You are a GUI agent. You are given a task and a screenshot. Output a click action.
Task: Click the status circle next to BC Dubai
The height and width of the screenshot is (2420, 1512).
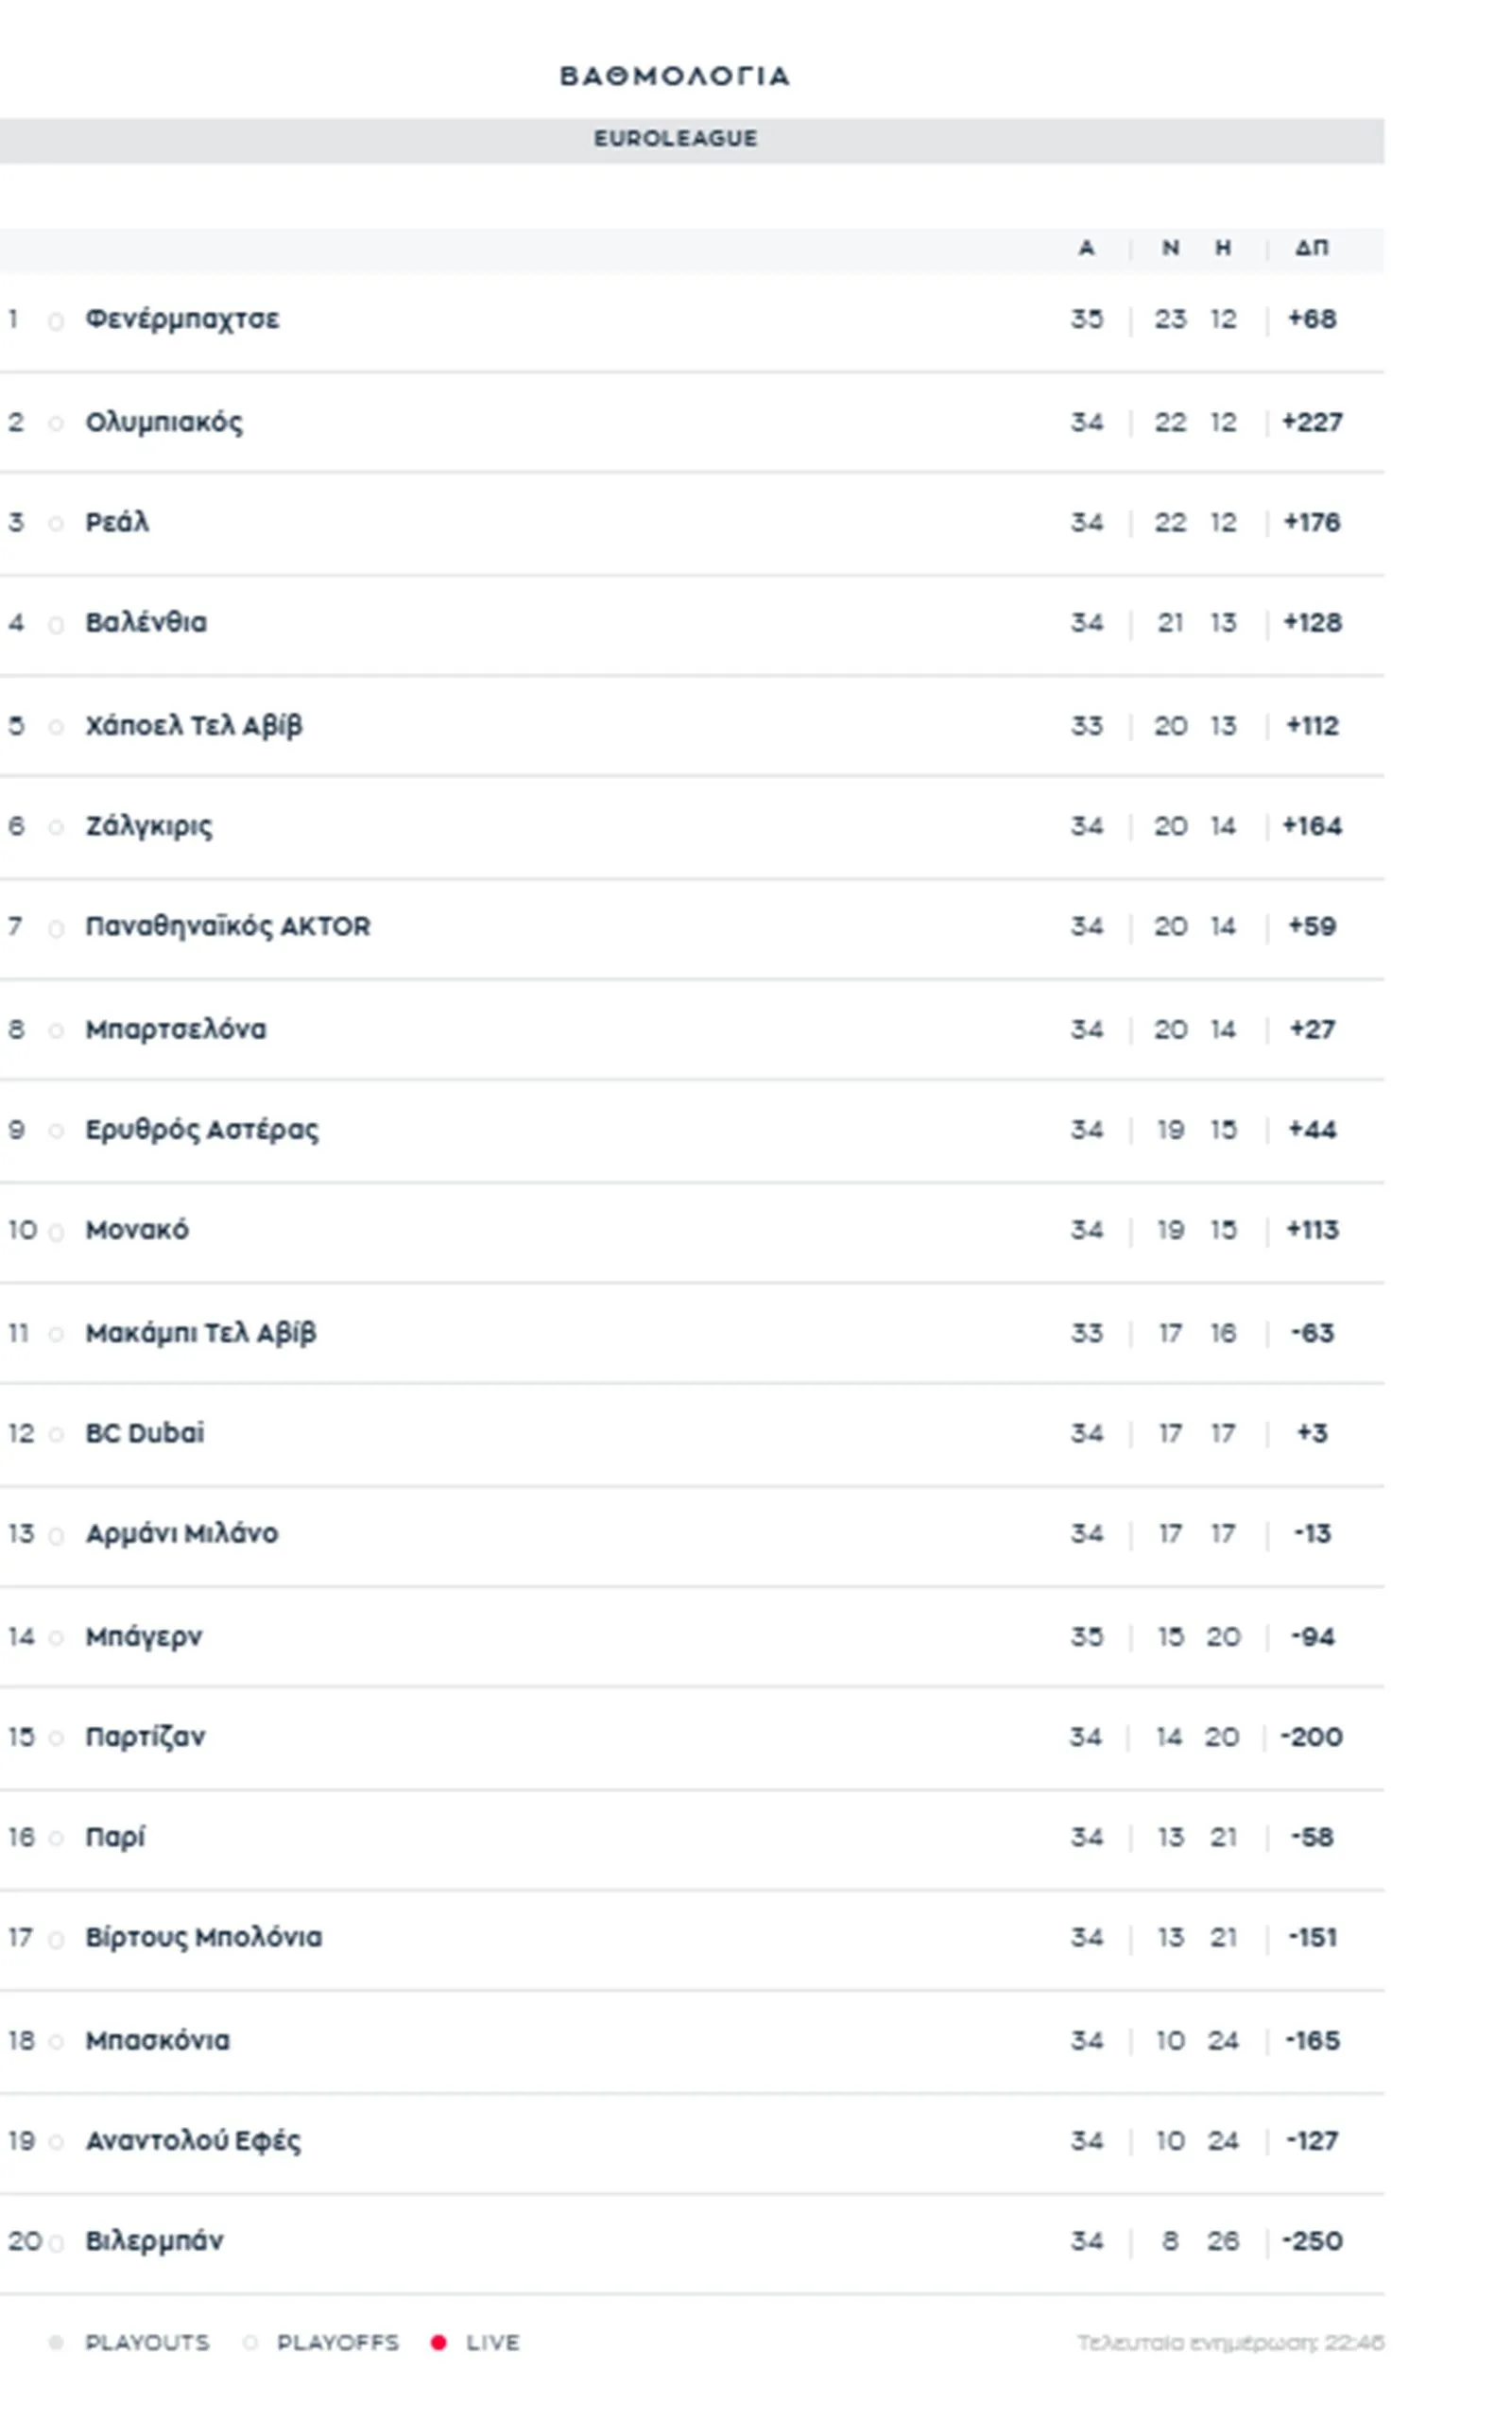click(x=56, y=1436)
